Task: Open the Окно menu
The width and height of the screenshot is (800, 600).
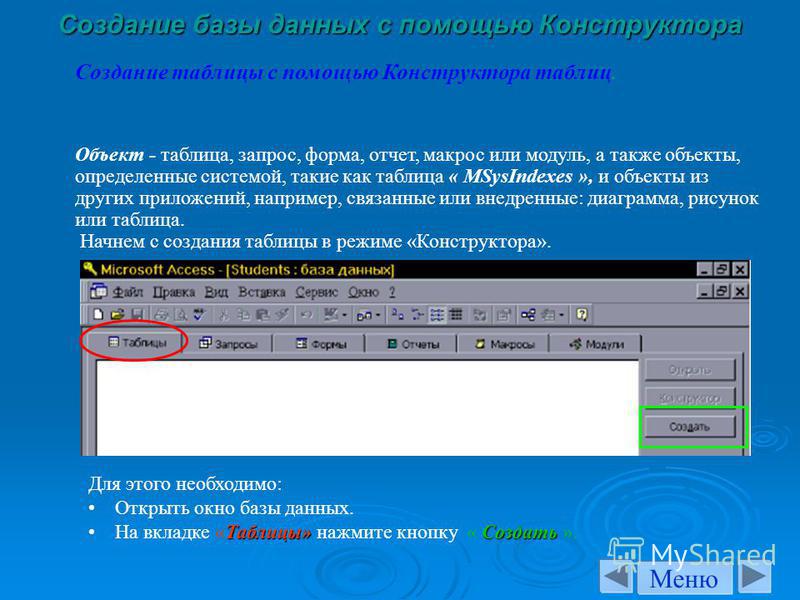Action: click(363, 292)
